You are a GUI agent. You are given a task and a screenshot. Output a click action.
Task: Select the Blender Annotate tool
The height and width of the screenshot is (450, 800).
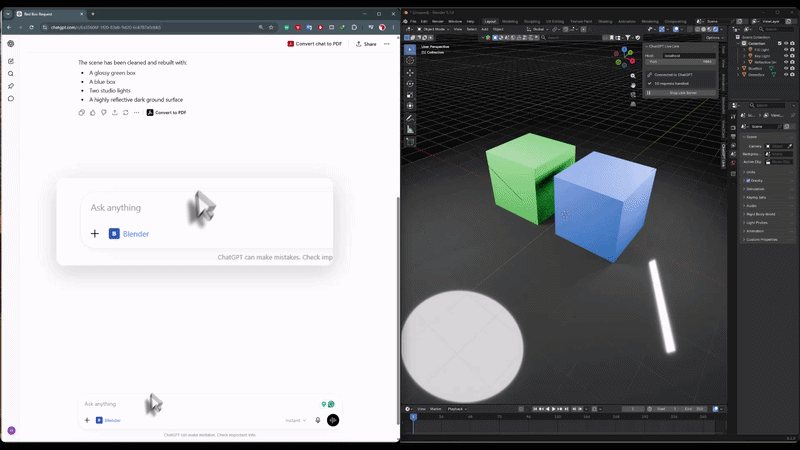[410, 118]
